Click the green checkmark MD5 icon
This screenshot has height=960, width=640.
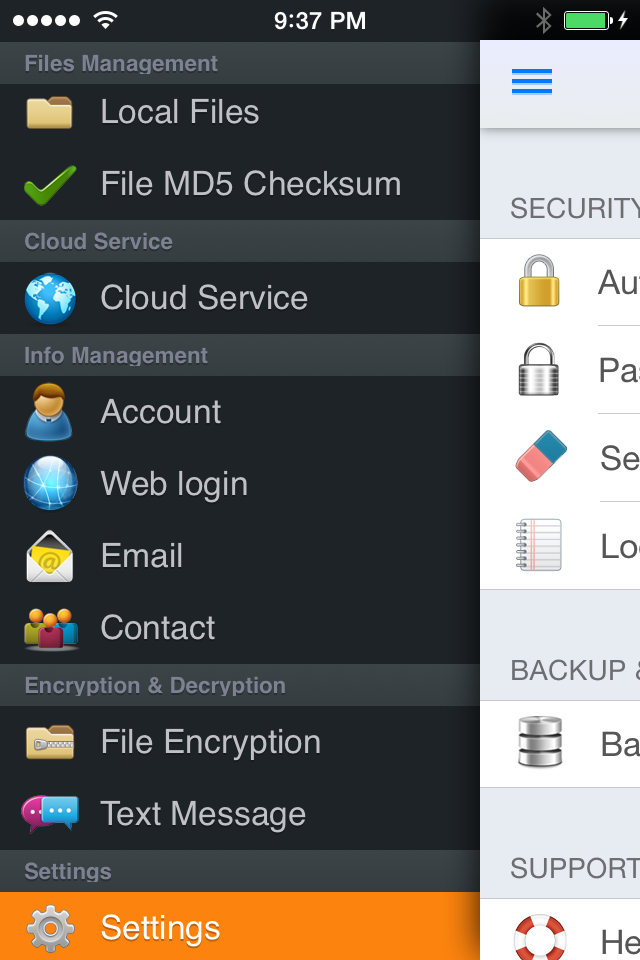(49, 184)
